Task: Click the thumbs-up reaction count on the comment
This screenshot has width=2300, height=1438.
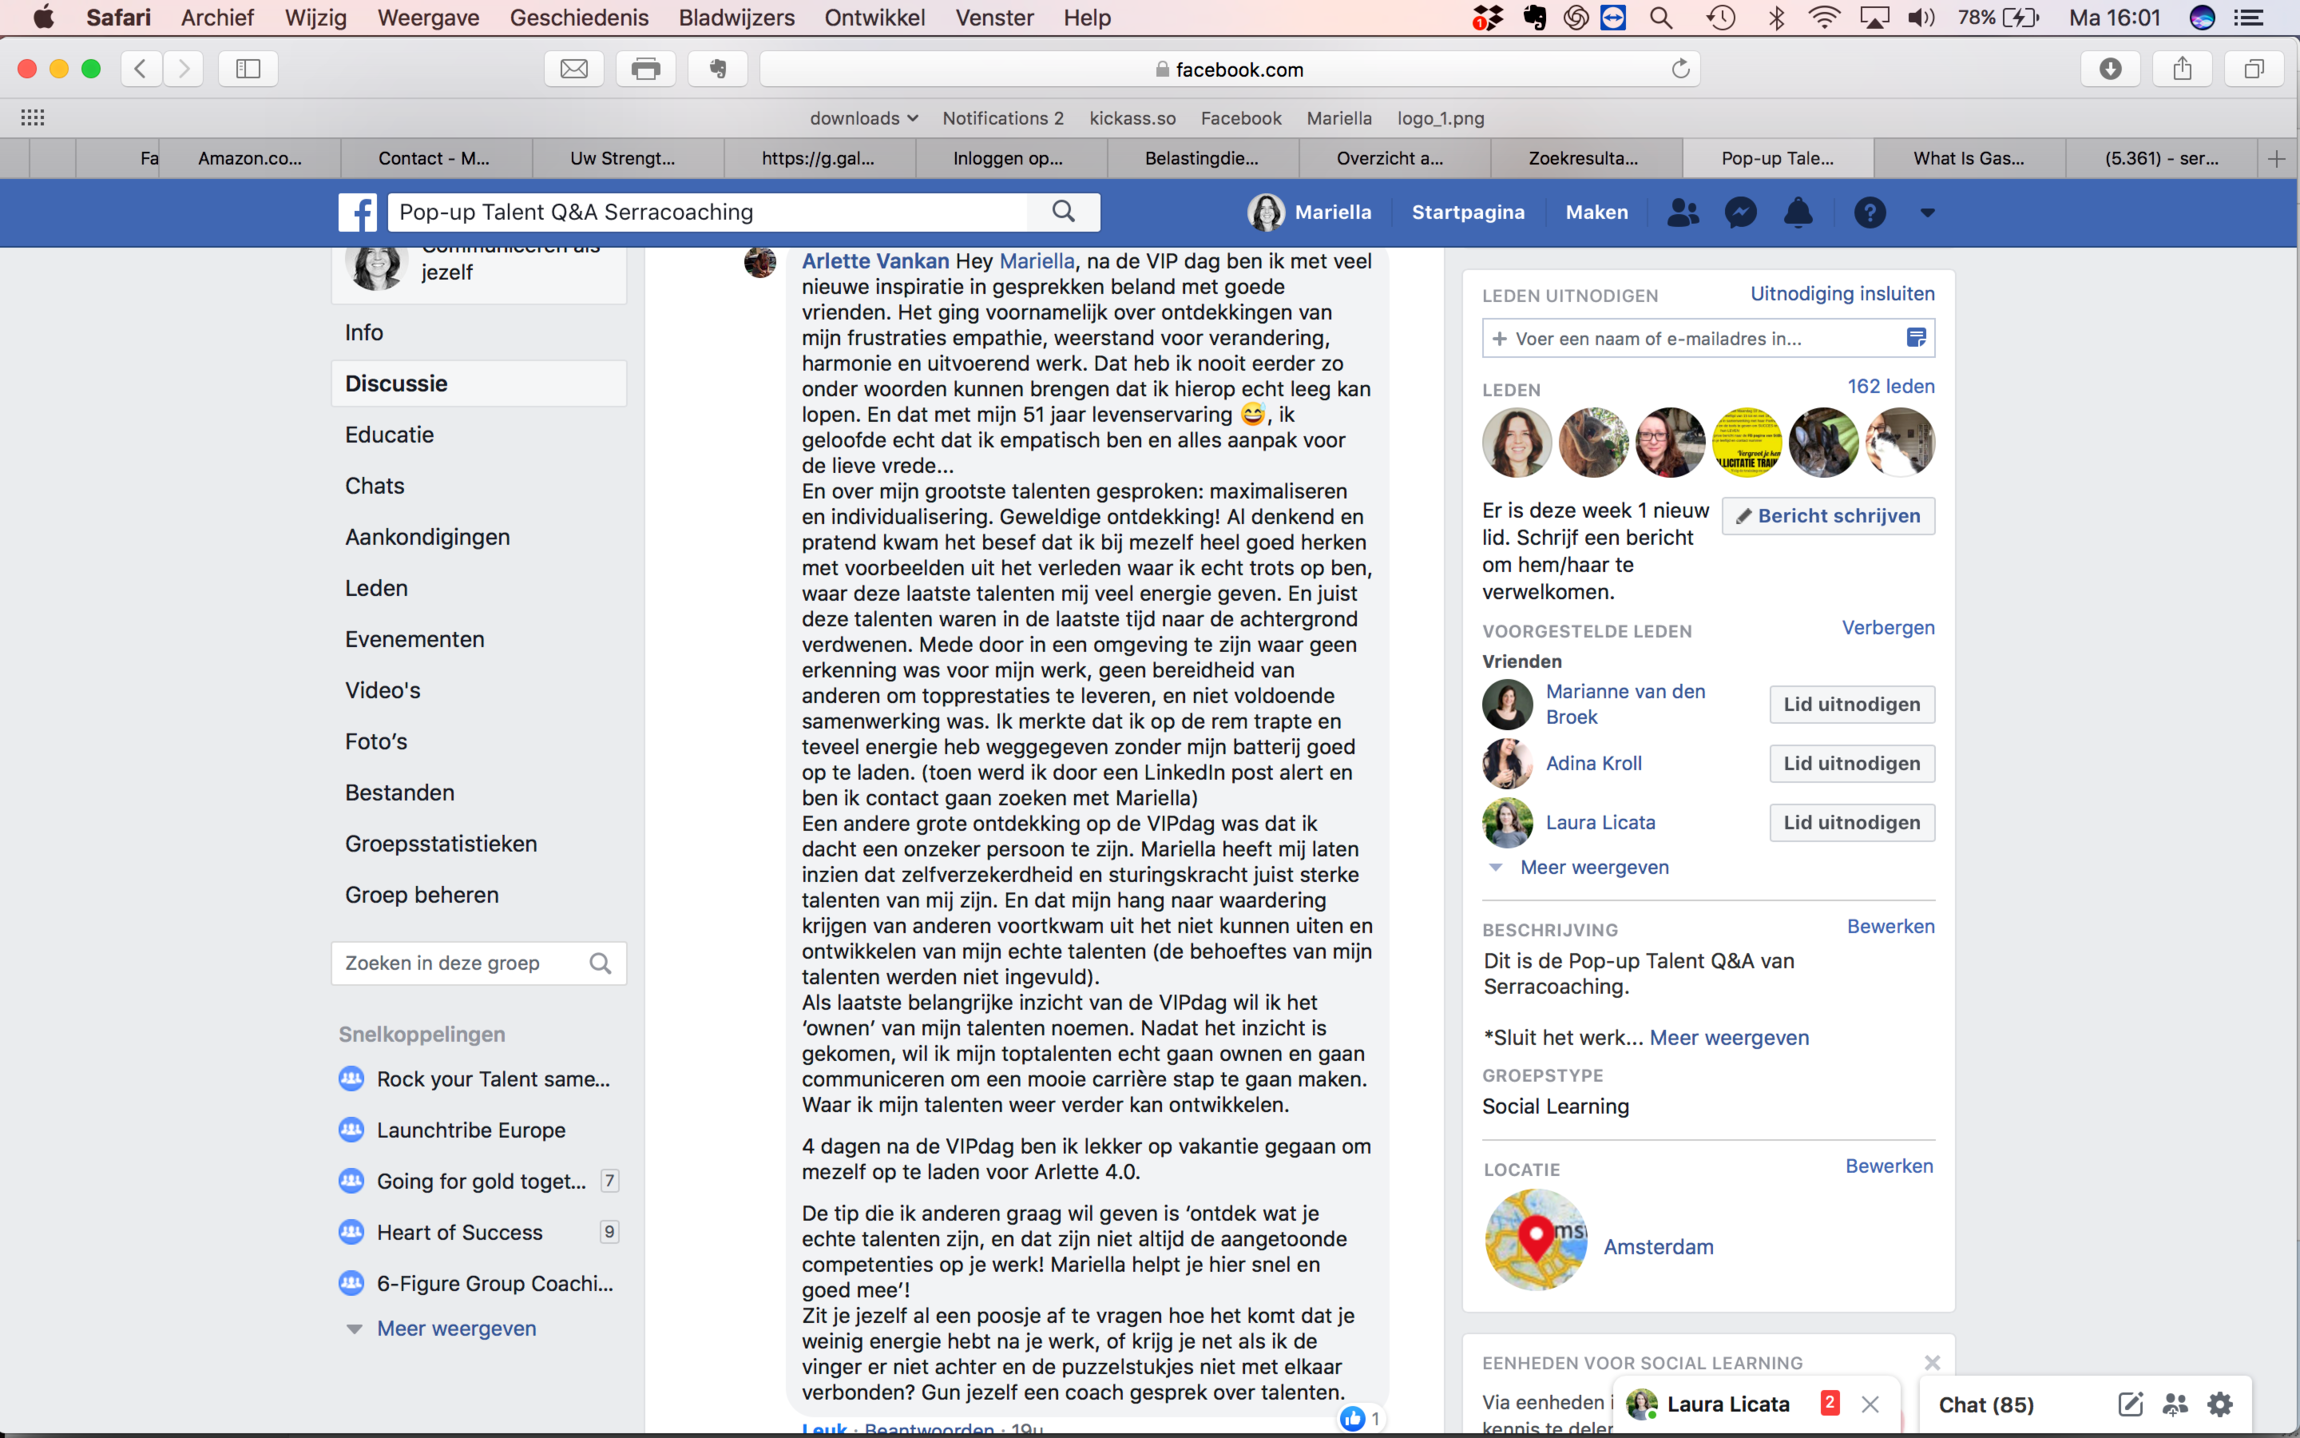Action: pyautogui.click(x=1361, y=1418)
